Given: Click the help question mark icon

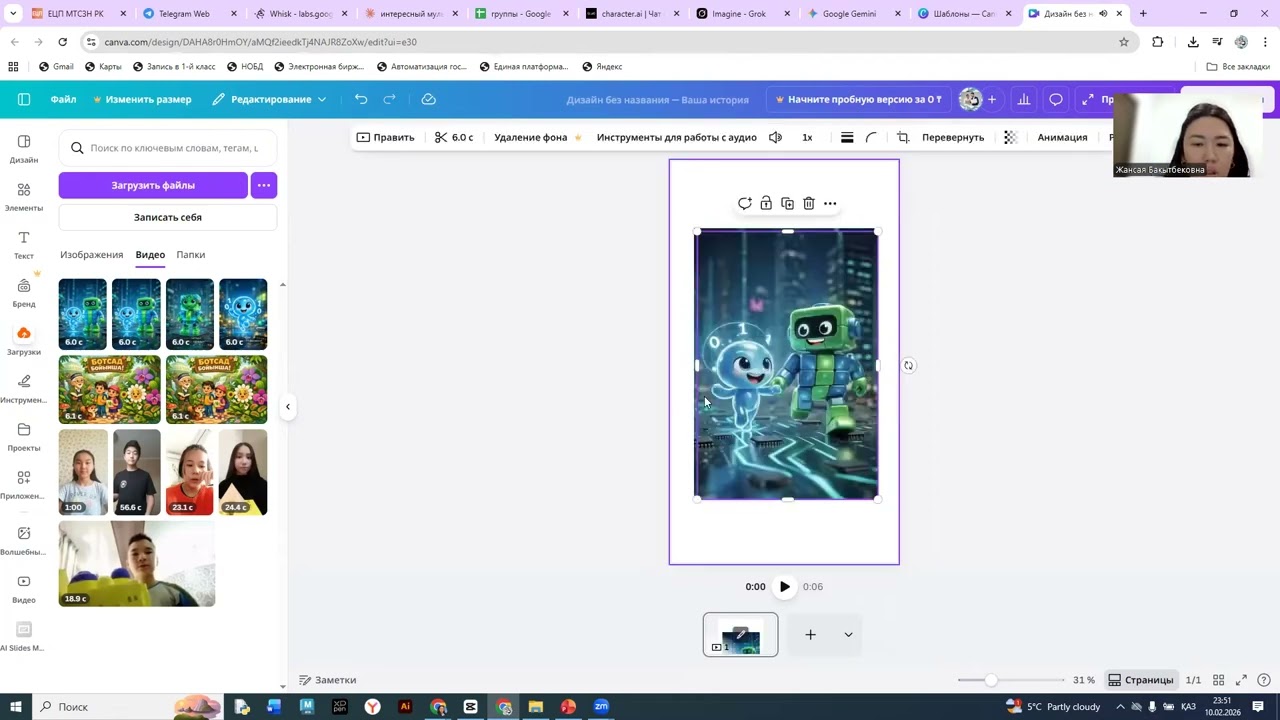Looking at the screenshot, I should coord(1264,680).
